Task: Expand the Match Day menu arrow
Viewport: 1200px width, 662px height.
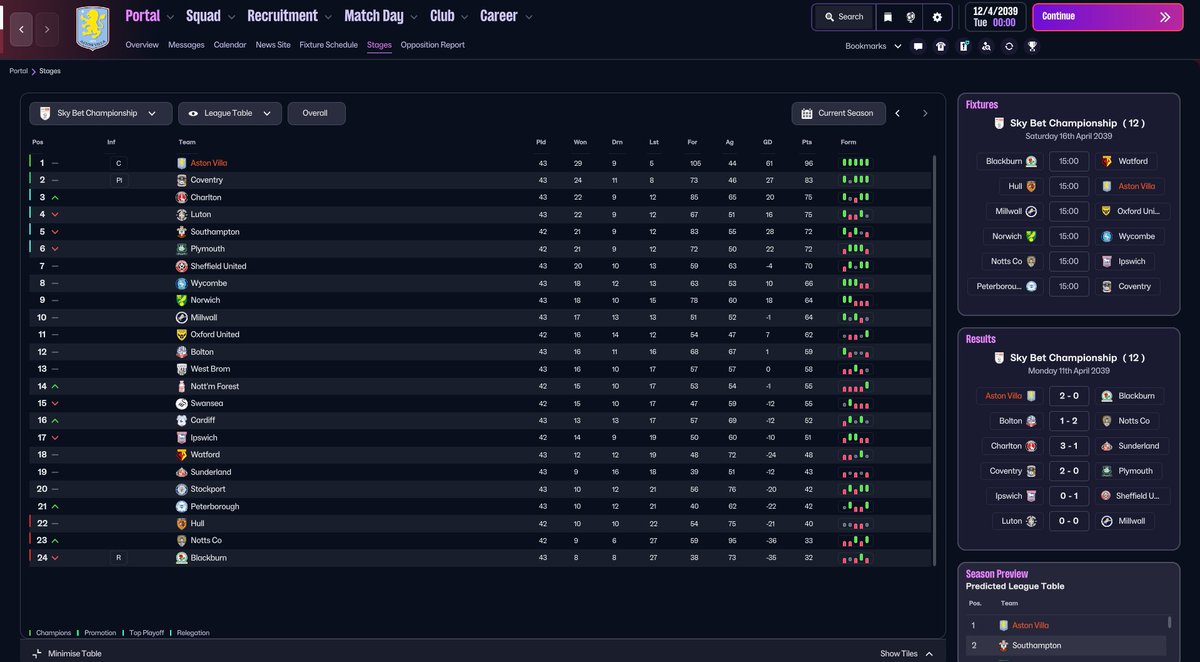Action: click(x=415, y=17)
